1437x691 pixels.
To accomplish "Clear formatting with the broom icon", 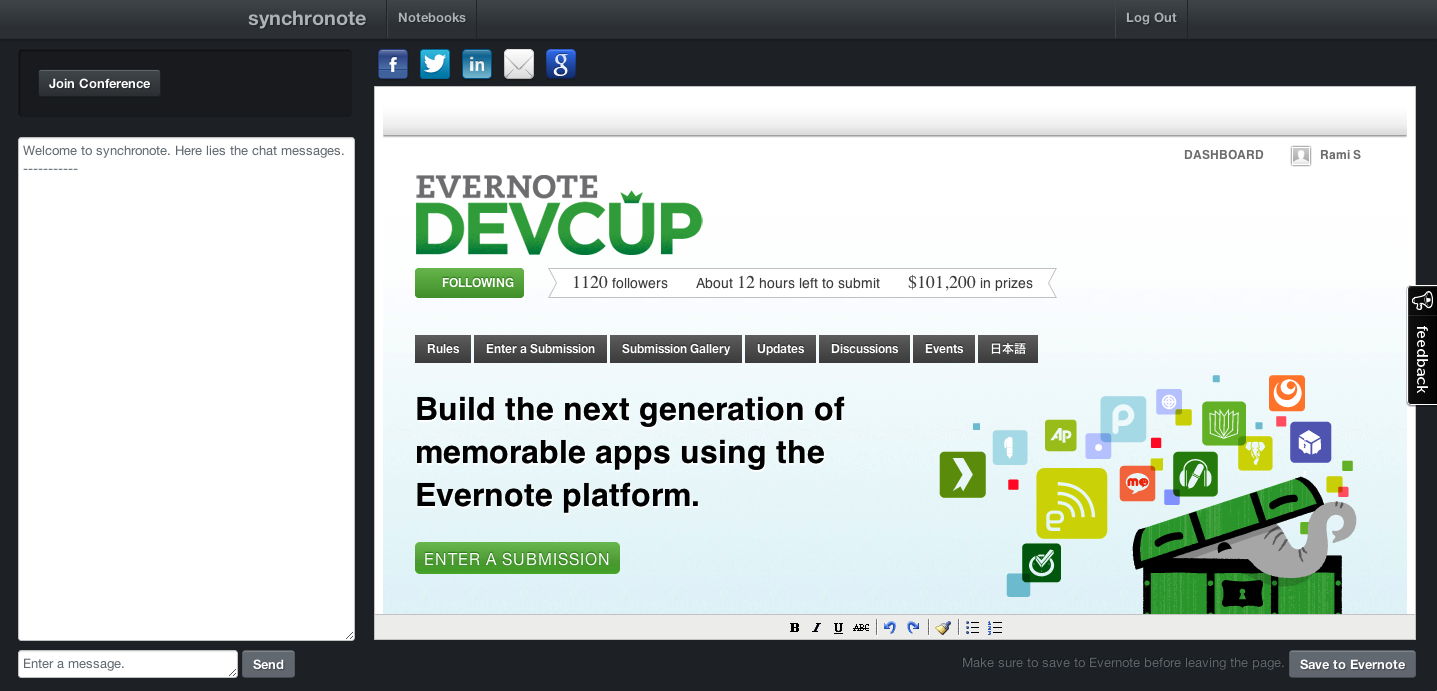I will coord(943,628).
